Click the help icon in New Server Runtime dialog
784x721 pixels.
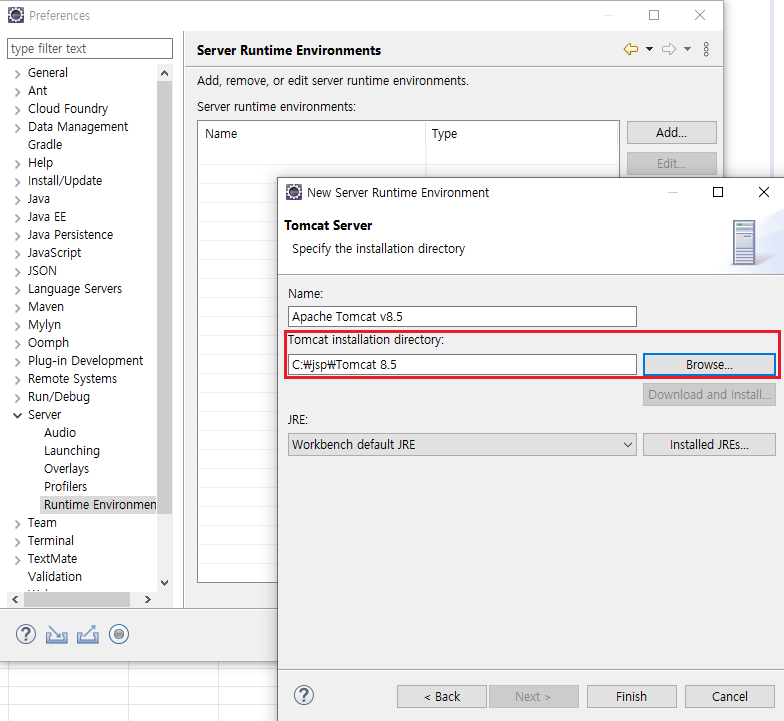304,696
